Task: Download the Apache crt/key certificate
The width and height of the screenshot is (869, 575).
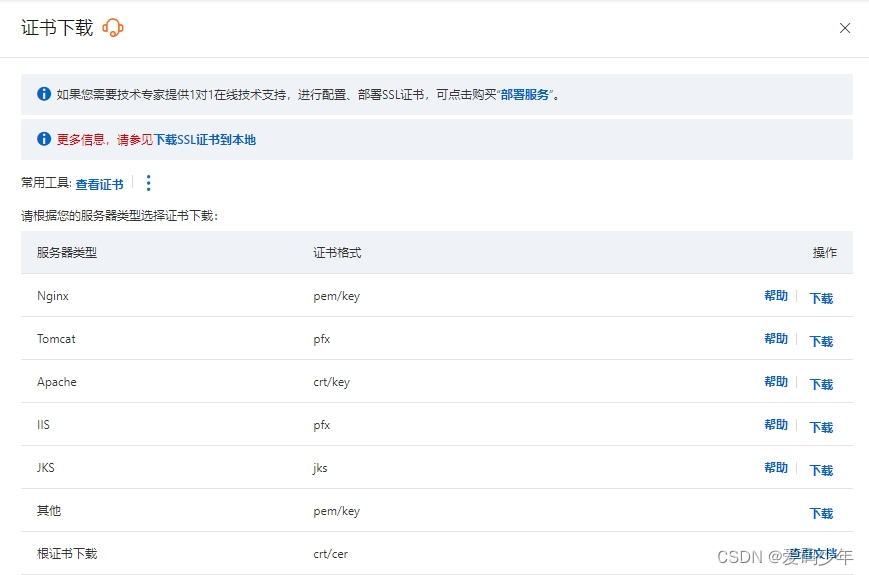Action: pyautogui.click(x=821, y=384)
